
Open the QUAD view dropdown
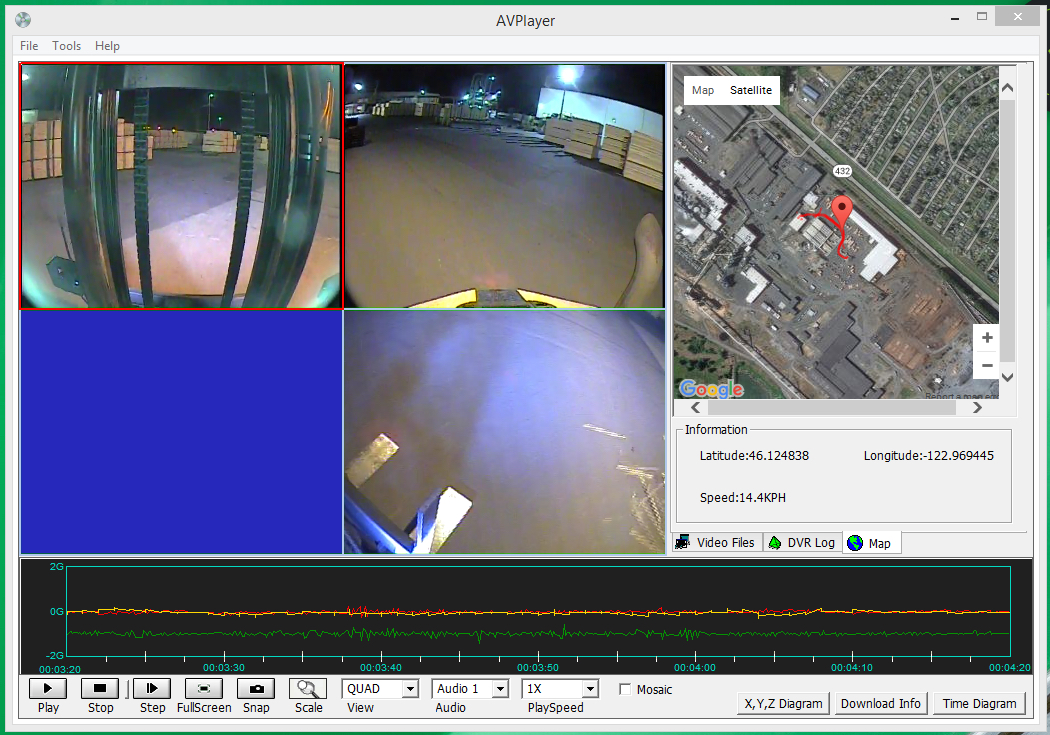click(409, 689)
